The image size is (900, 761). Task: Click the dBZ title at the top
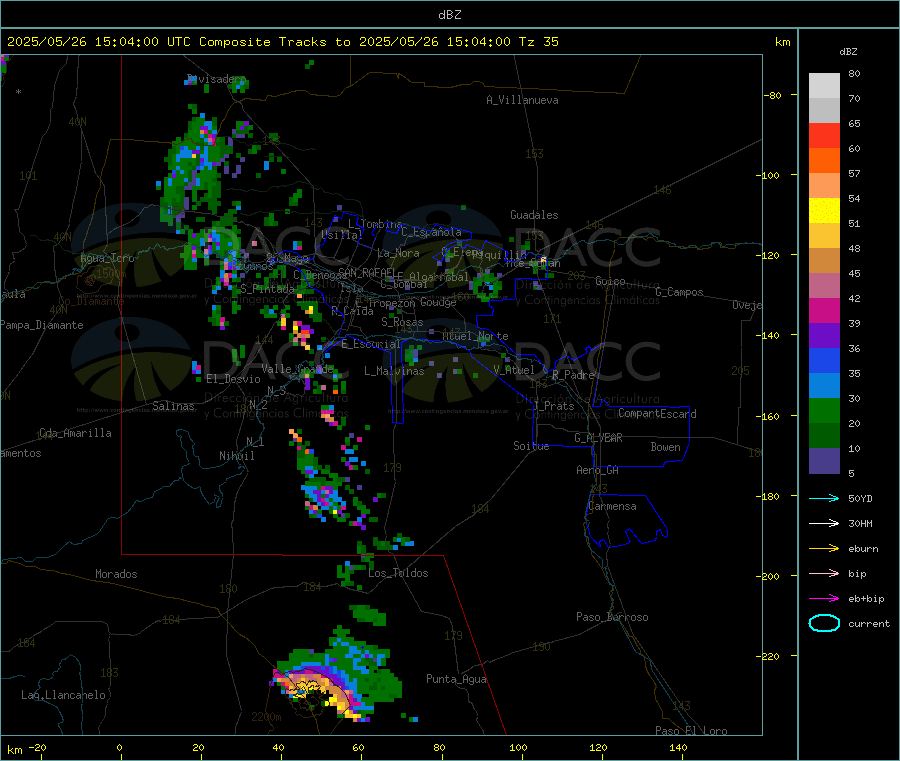pyautogui.click(x=449, y=15)
